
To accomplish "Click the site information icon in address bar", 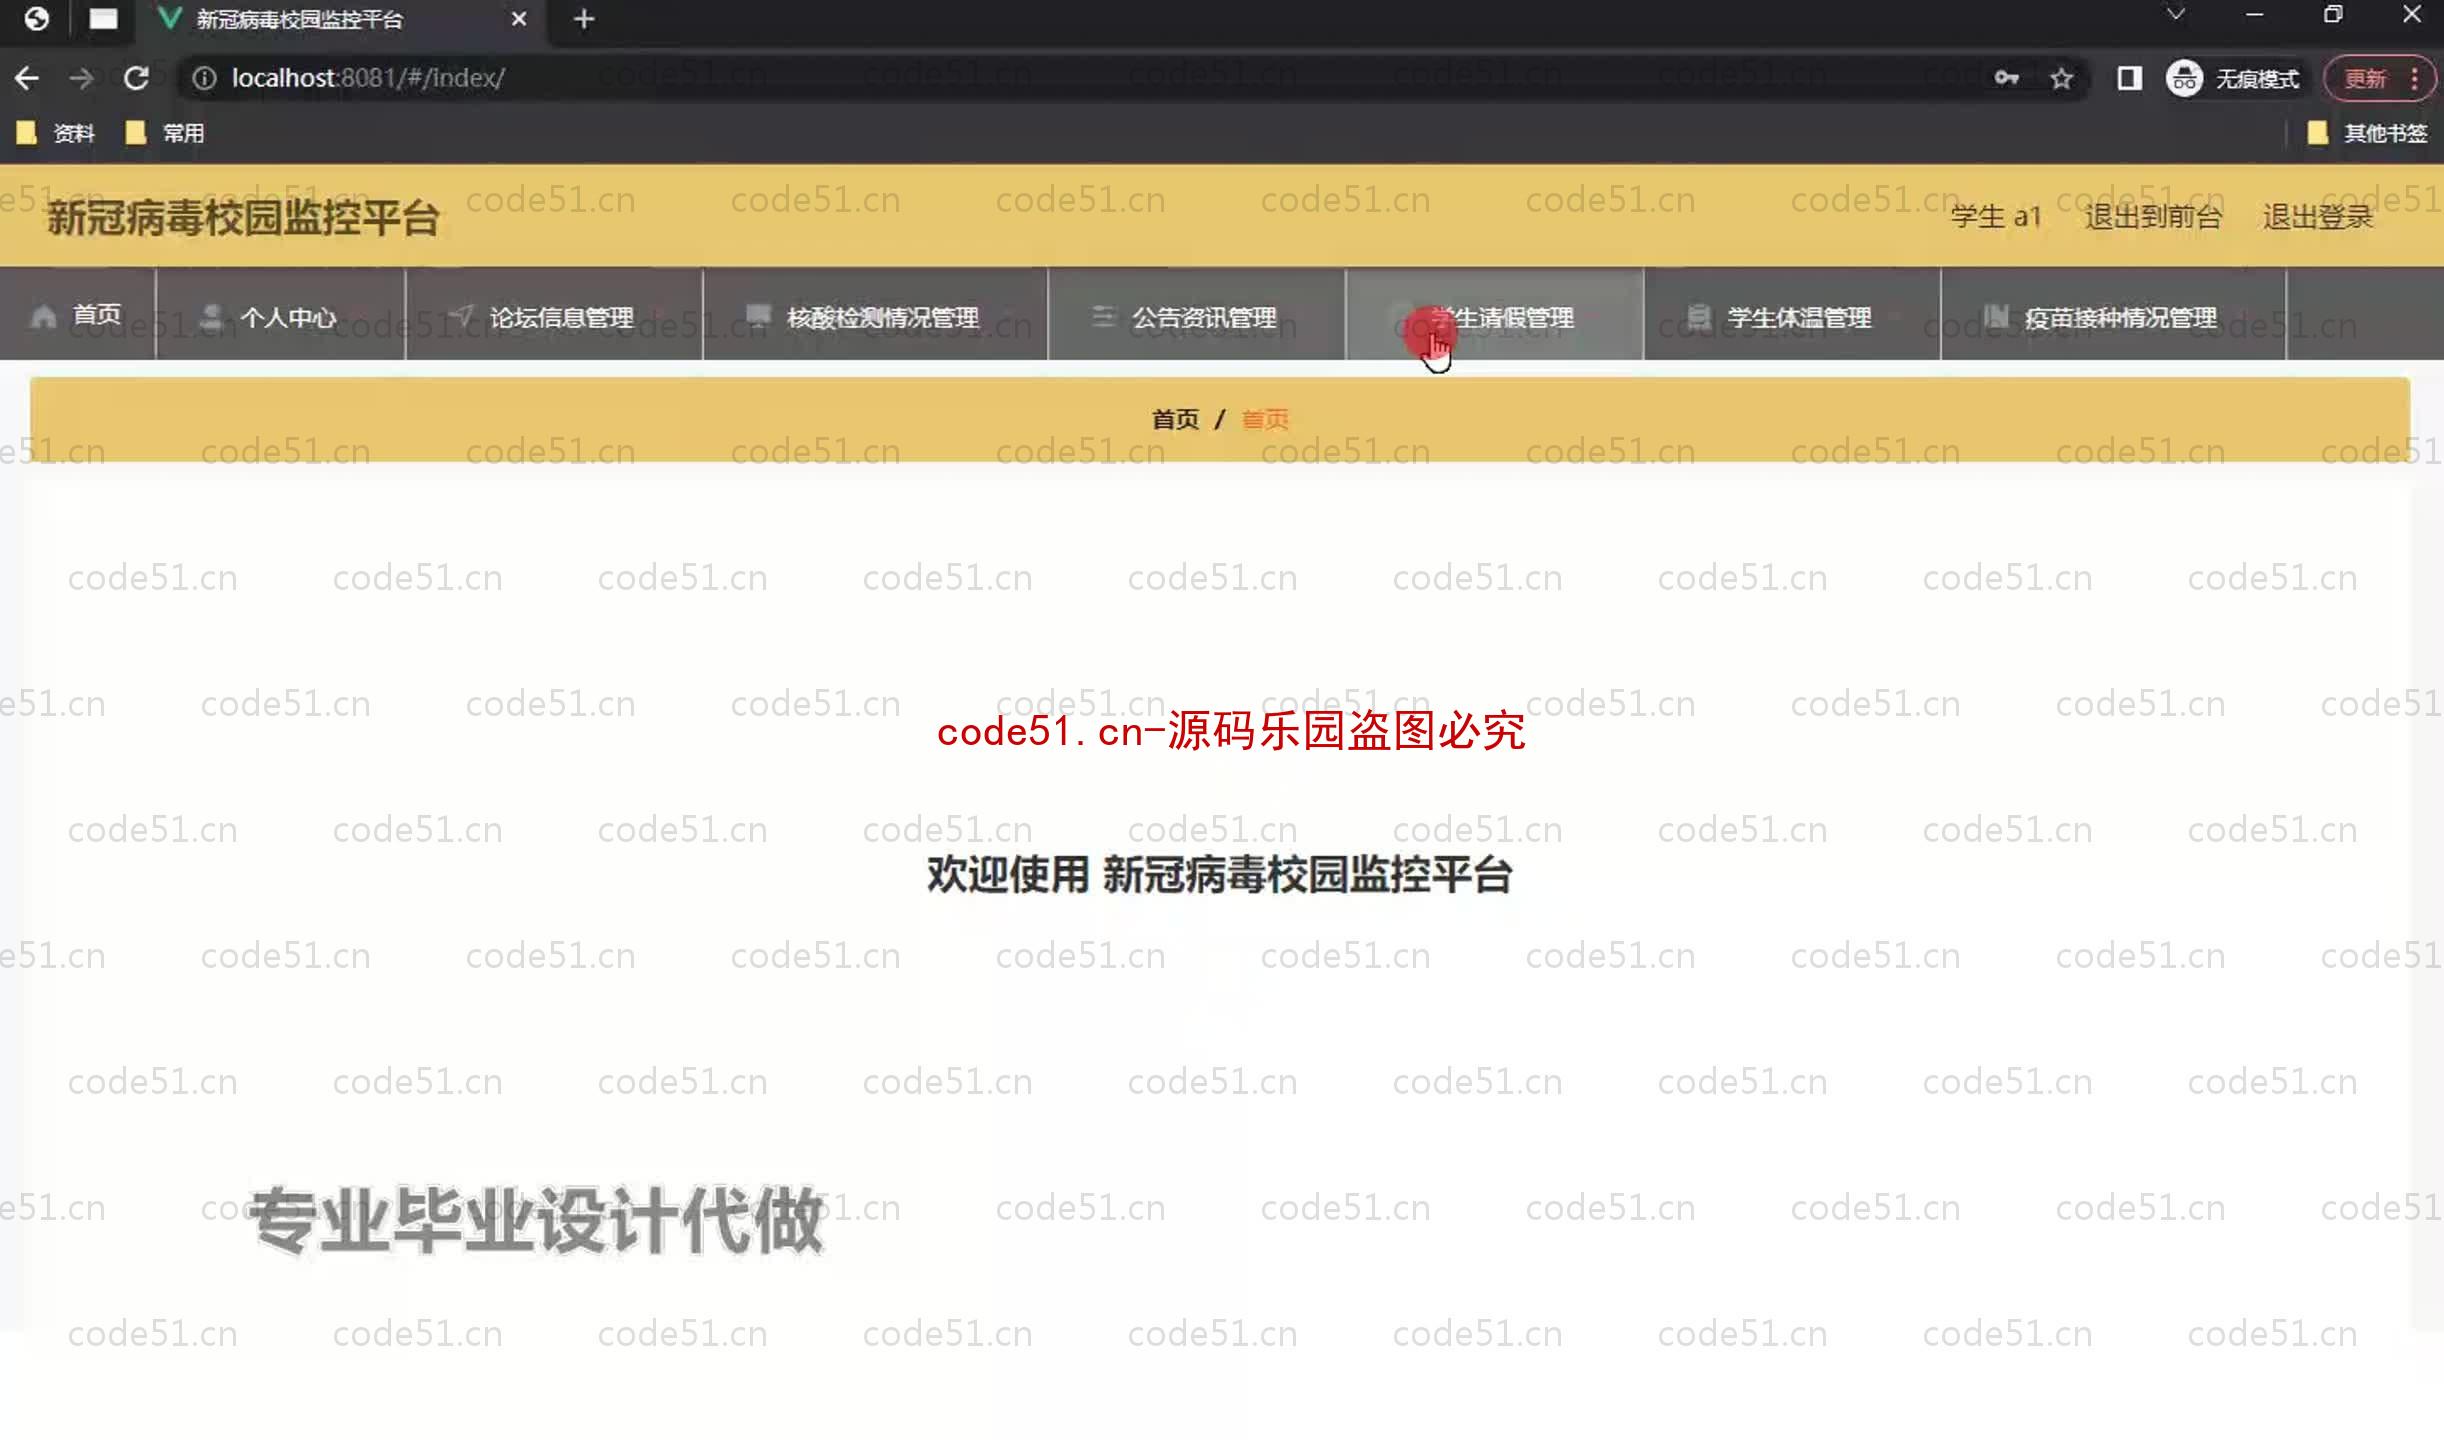I will (x=204, y=78).
